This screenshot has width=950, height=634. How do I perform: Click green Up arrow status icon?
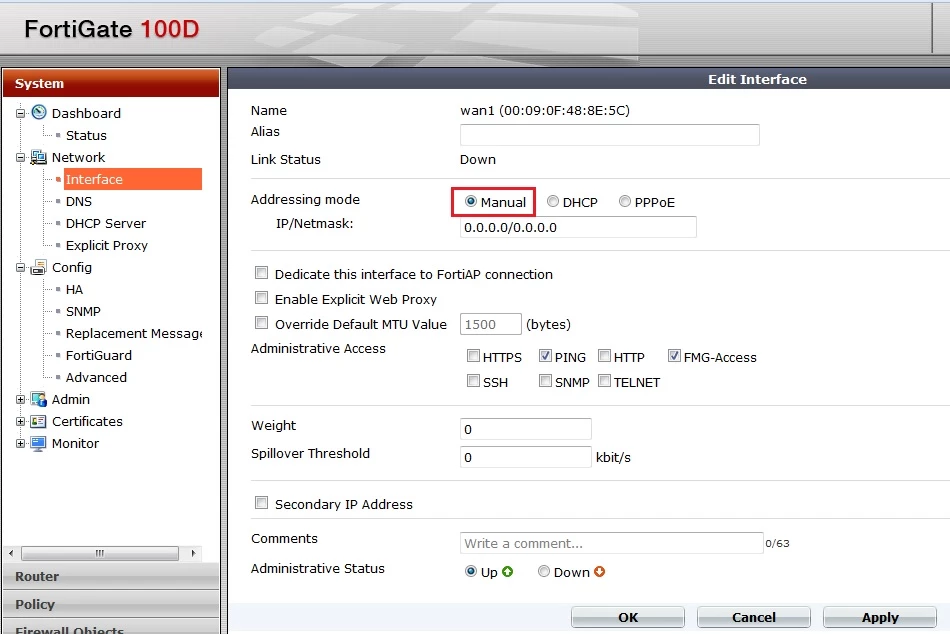[x=508, y=572]
